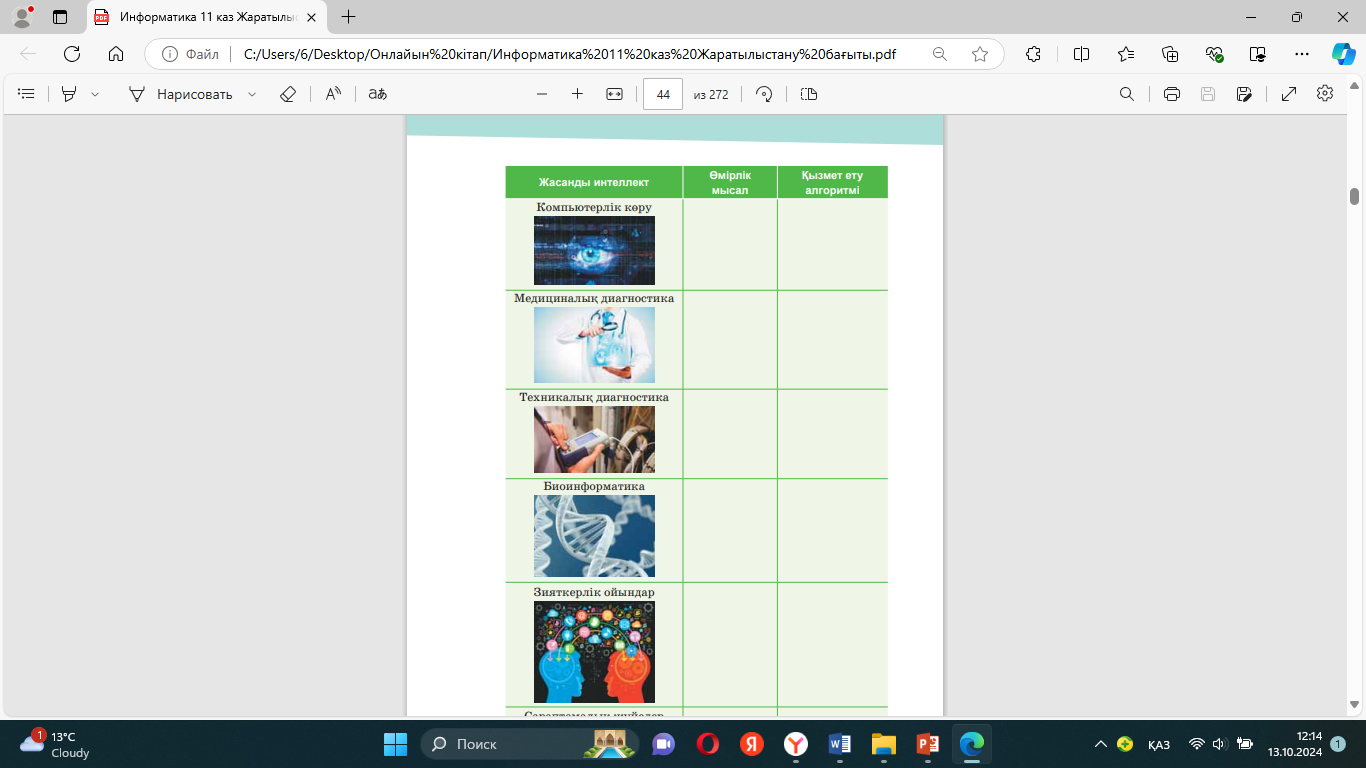Select the Информатика 11 каз PDF tab
1366x768 pixels.
pos(207,17)
